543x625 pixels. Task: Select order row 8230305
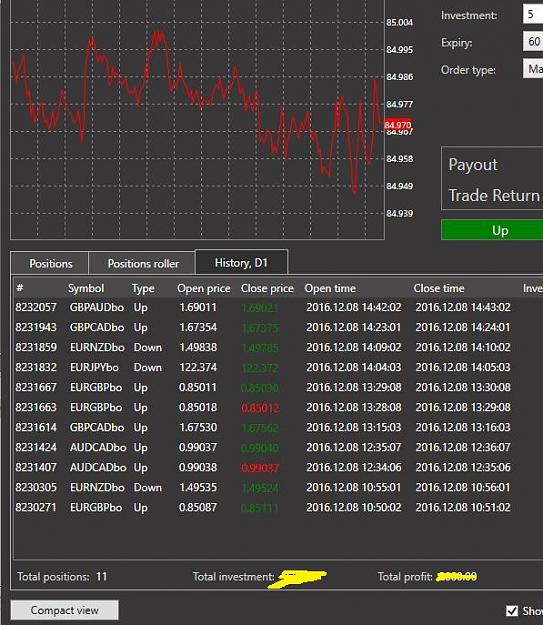278,487
